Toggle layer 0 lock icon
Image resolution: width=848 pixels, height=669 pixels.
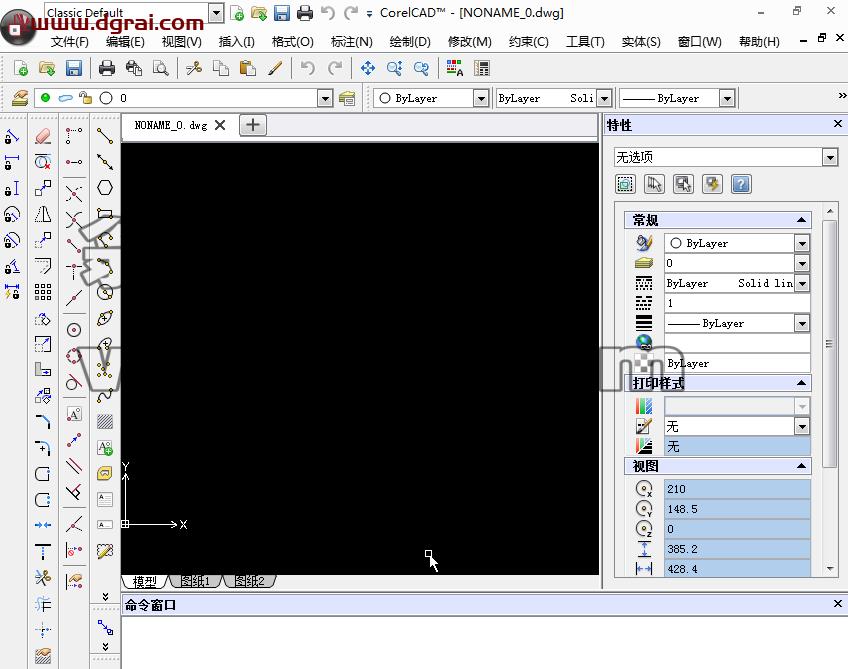(85, 97)
